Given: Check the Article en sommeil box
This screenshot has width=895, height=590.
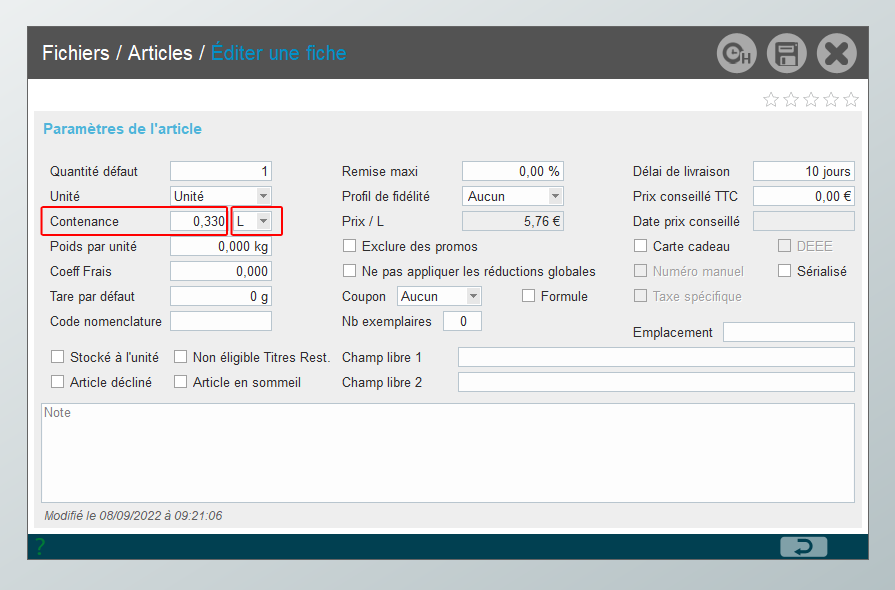Looking at the screenshot, I should pos(182,382).
